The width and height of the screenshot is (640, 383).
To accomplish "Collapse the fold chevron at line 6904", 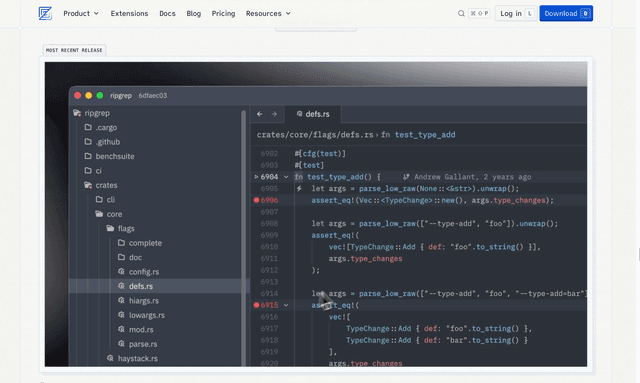I will pos(286,177).
